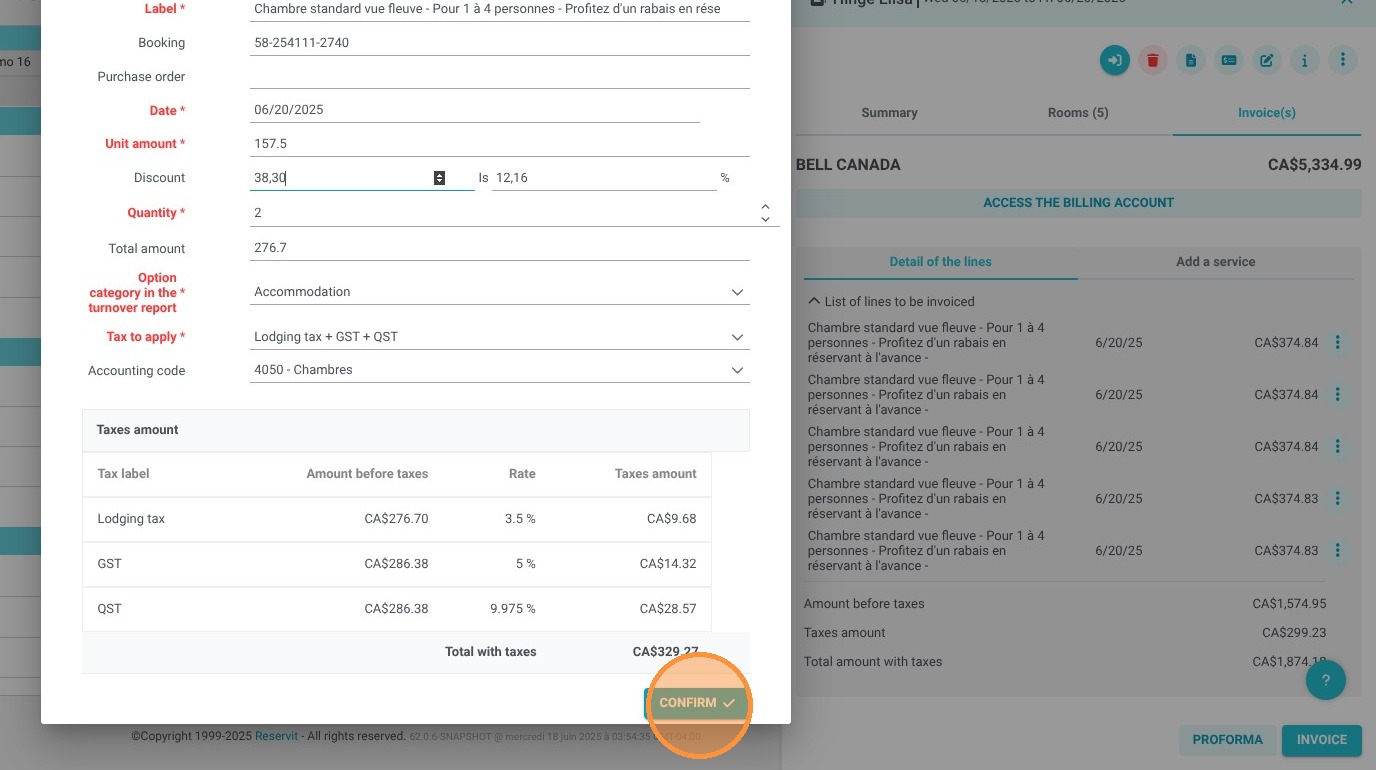The height and width of the screenshot is (770, 1376).
Task: Click the Rate column header
Action: point(522,474)
